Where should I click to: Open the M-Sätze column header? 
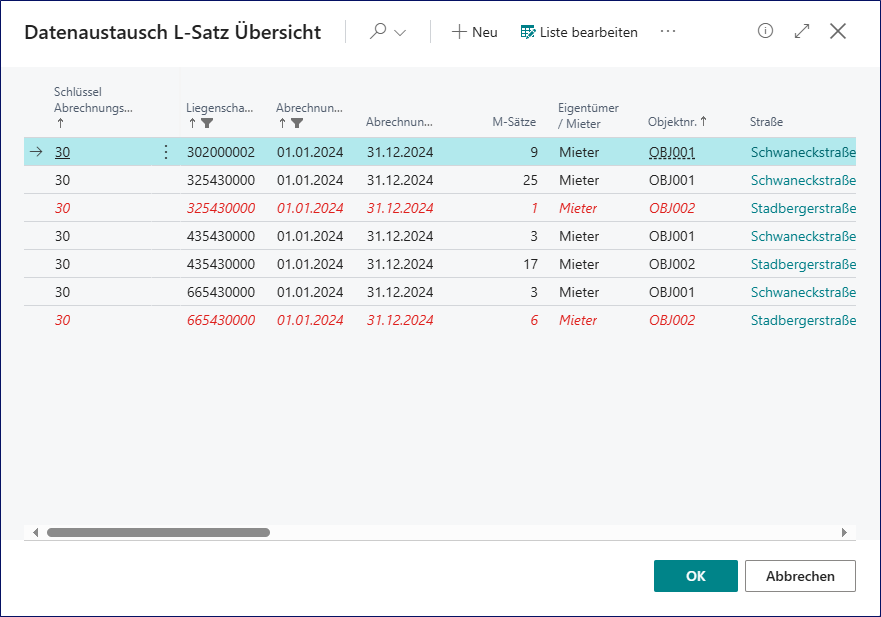514,122
